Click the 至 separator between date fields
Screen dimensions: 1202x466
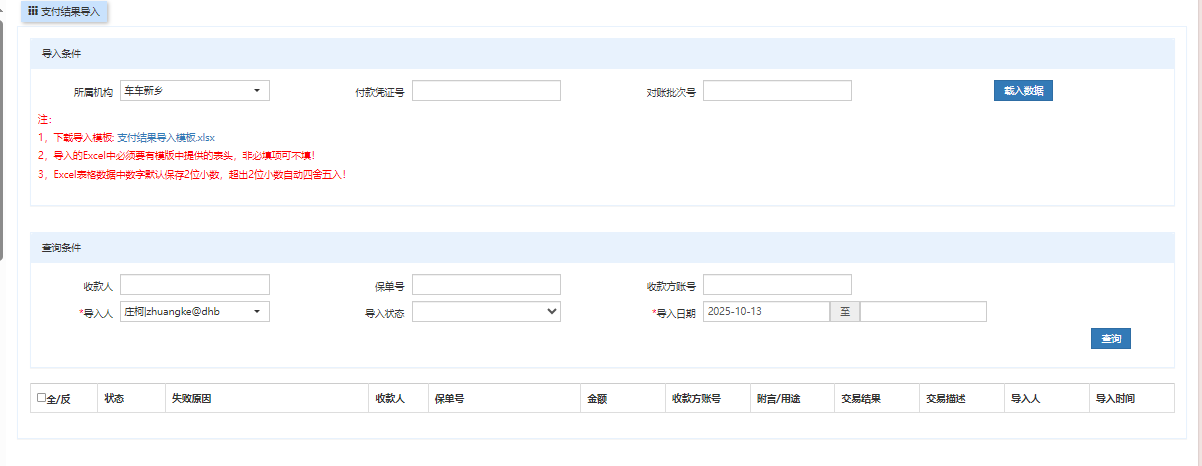click(845, 312)
